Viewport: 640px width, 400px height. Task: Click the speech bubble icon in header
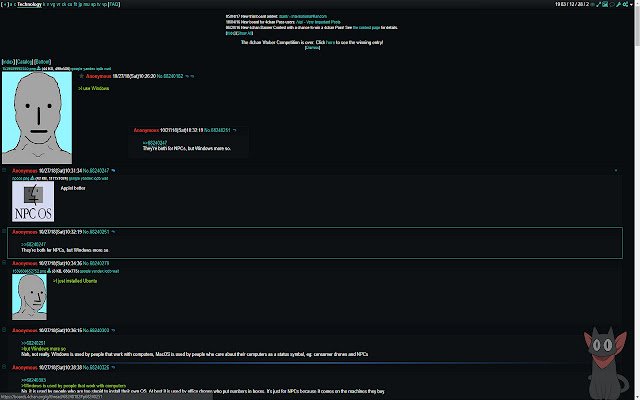pos(612,4)
